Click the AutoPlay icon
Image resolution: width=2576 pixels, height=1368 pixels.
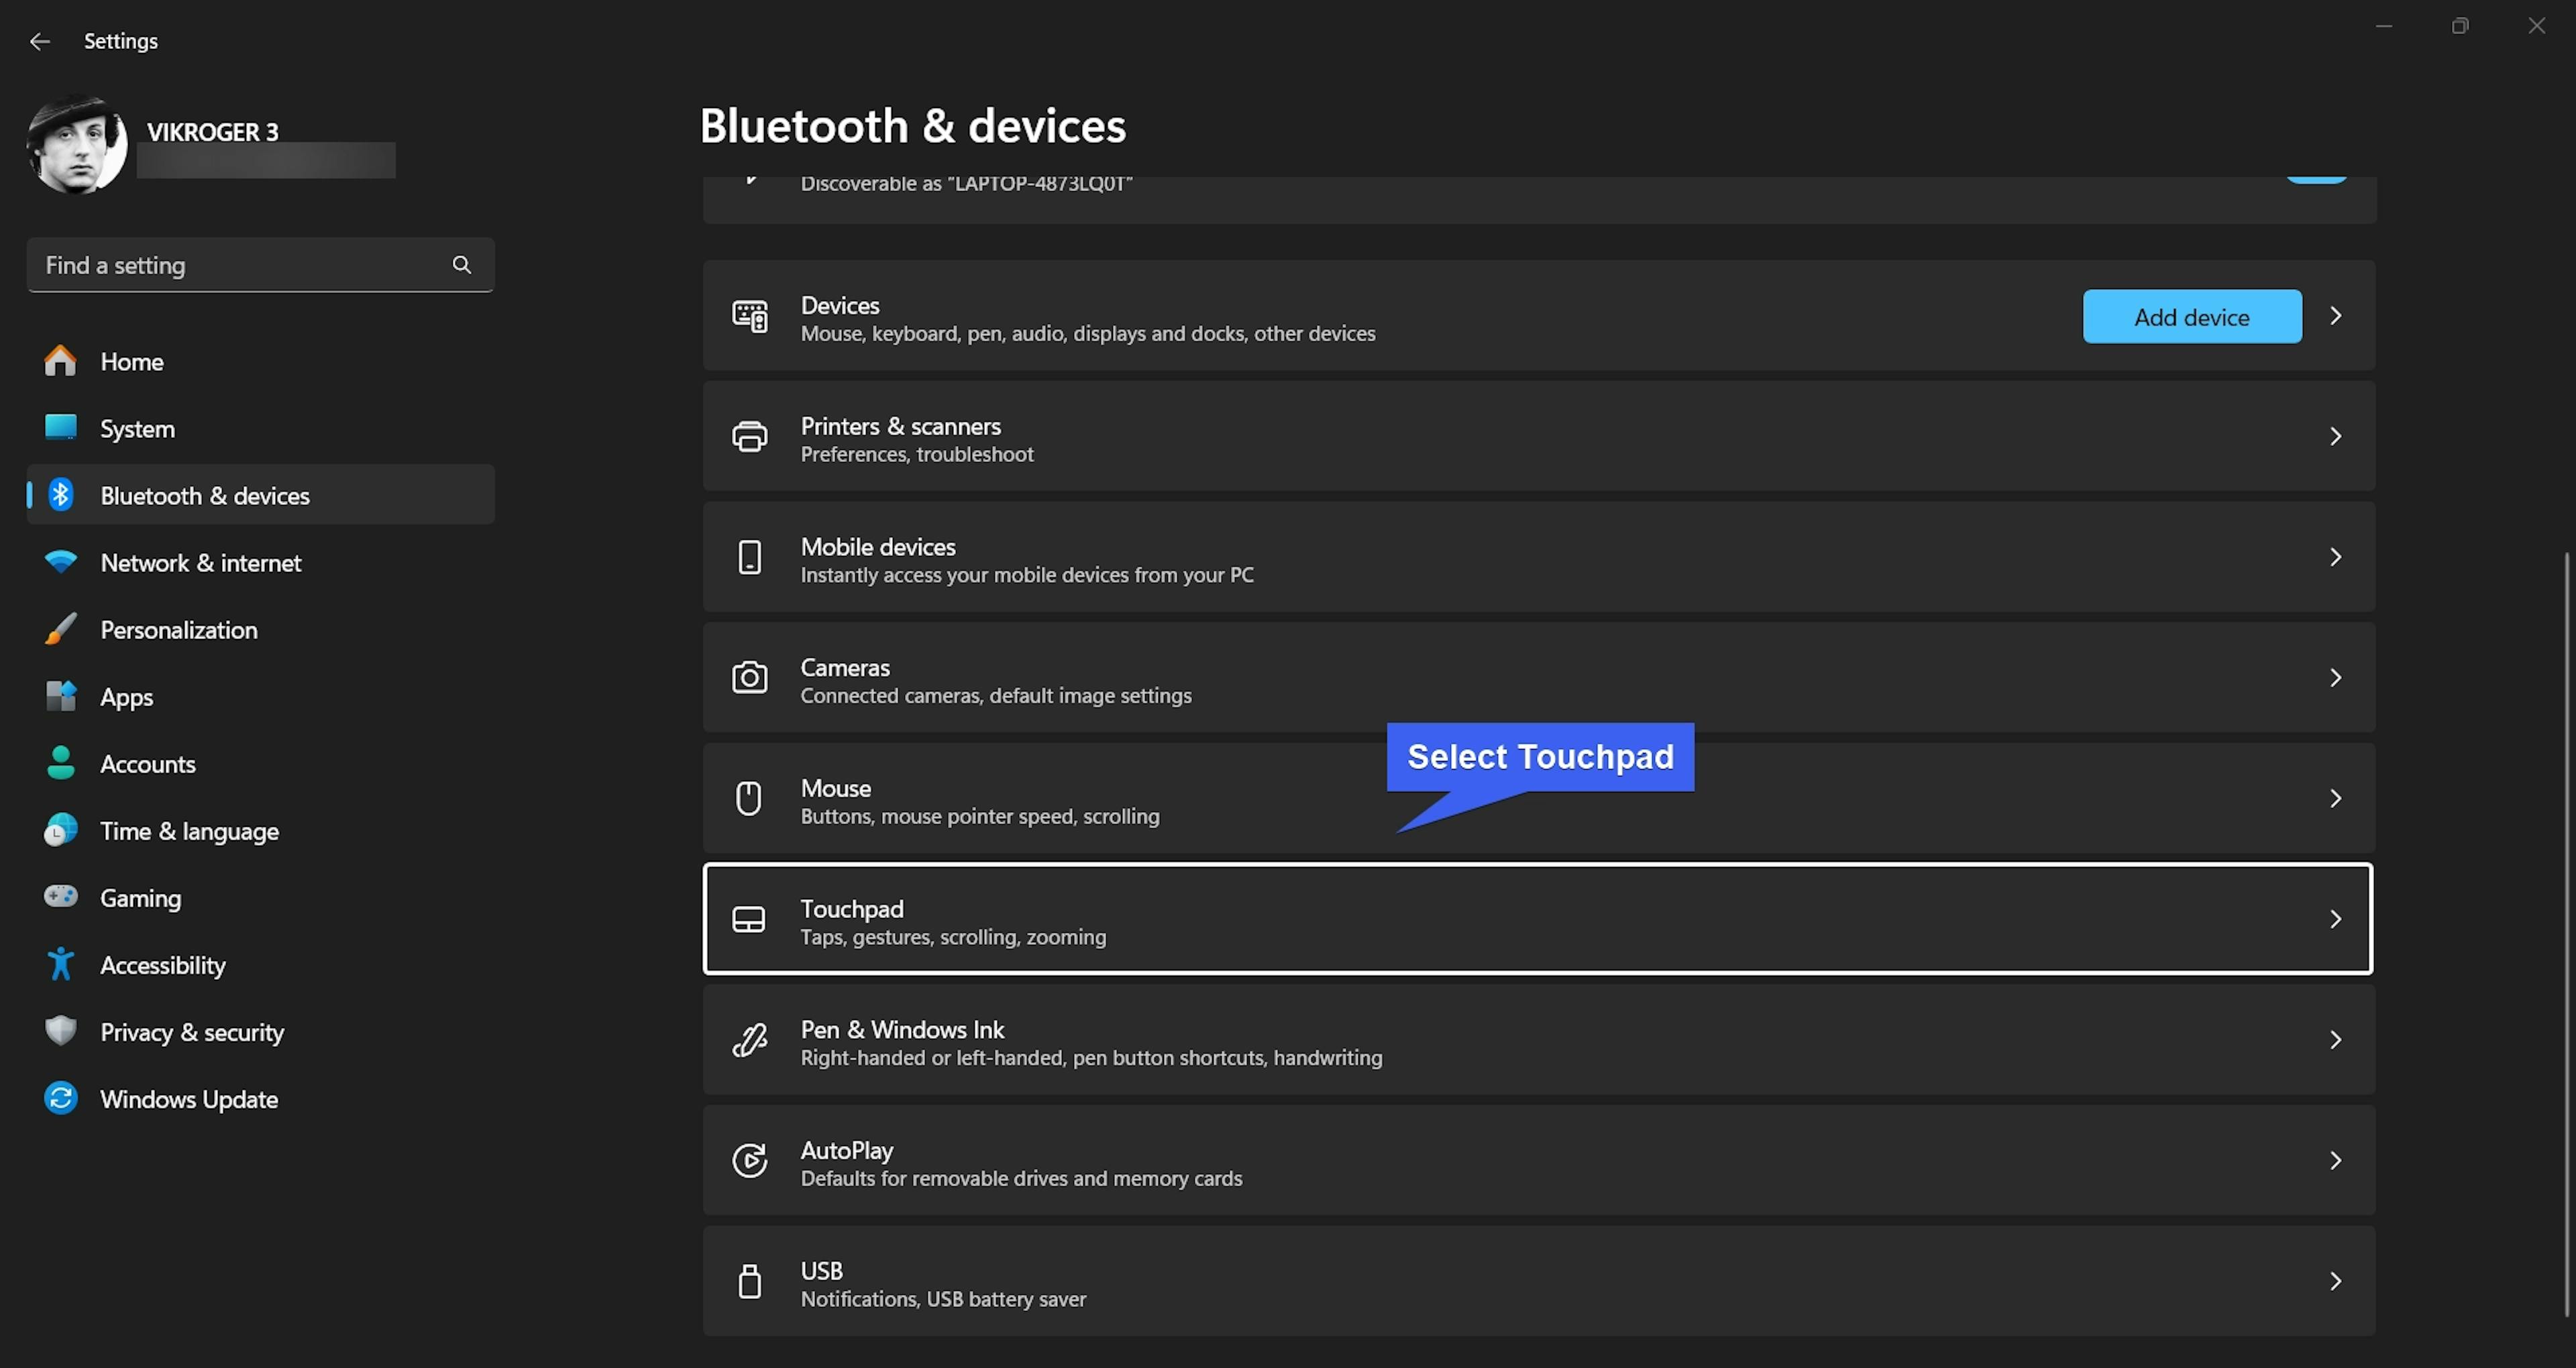pyautogui.click(x=749, y=1161)
